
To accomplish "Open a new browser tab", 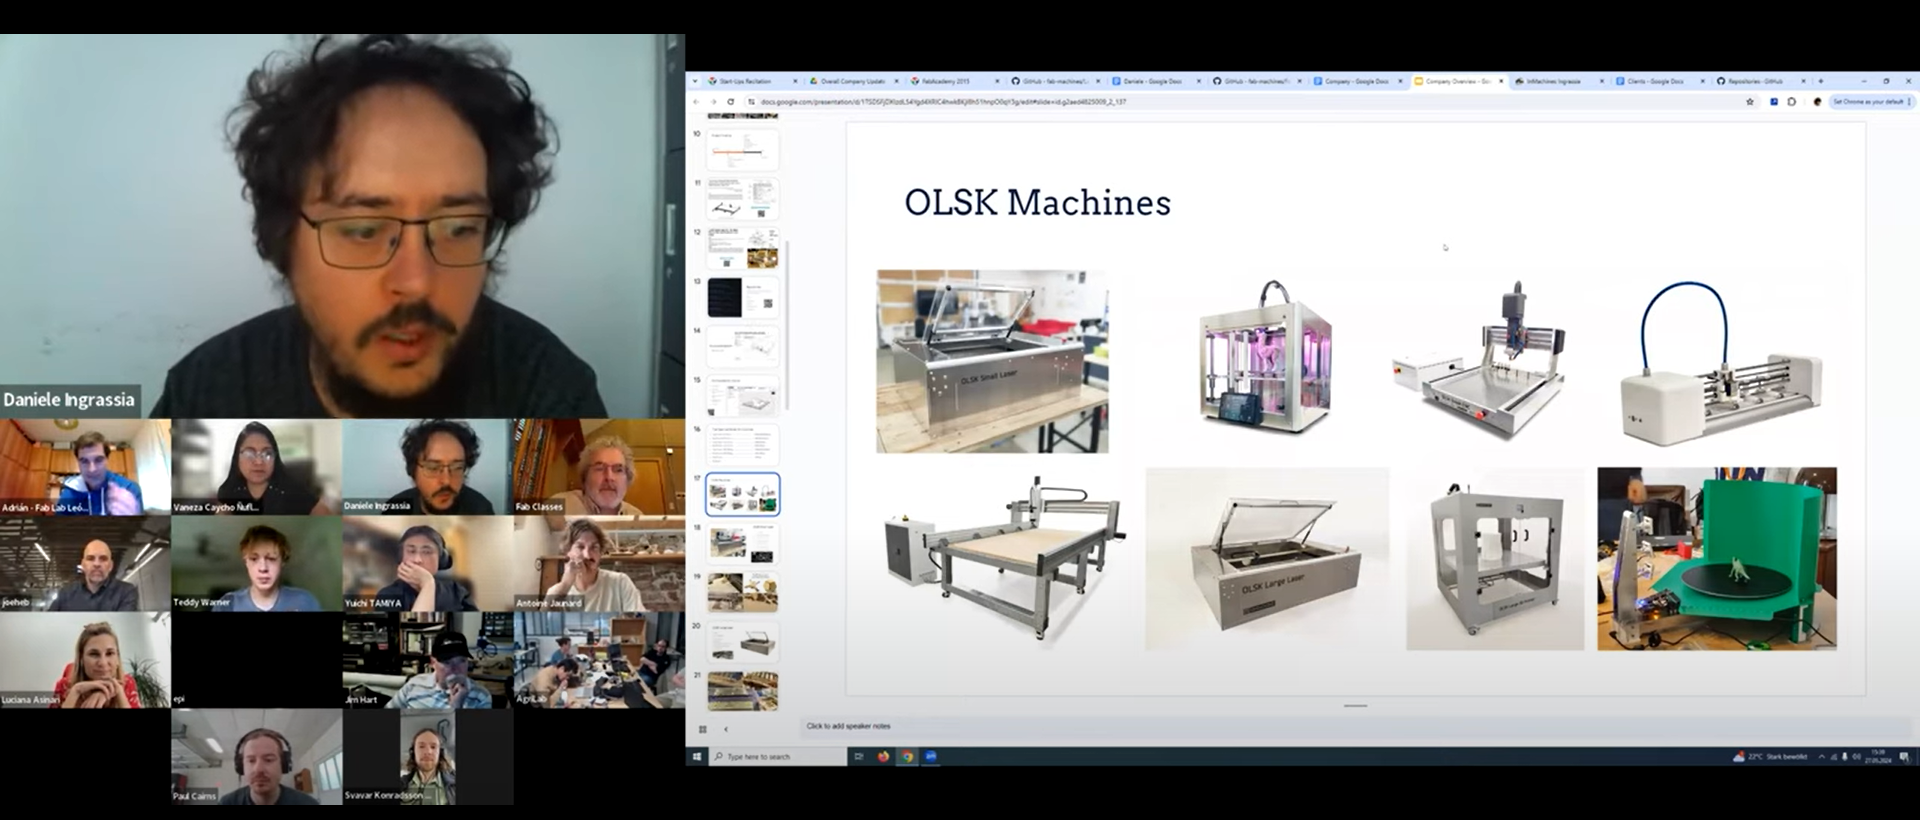I will pyautogui.click(x=1820, y=81).
